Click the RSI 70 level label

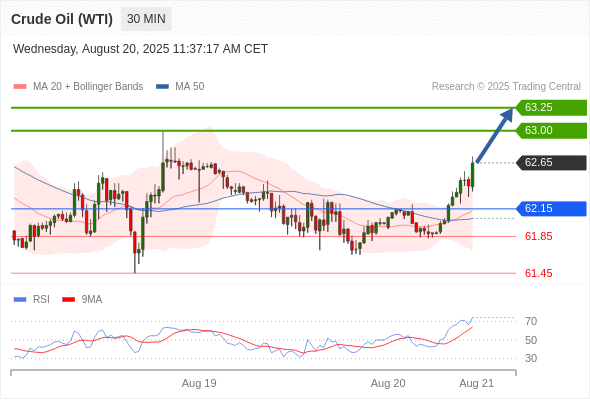[531, 321]
